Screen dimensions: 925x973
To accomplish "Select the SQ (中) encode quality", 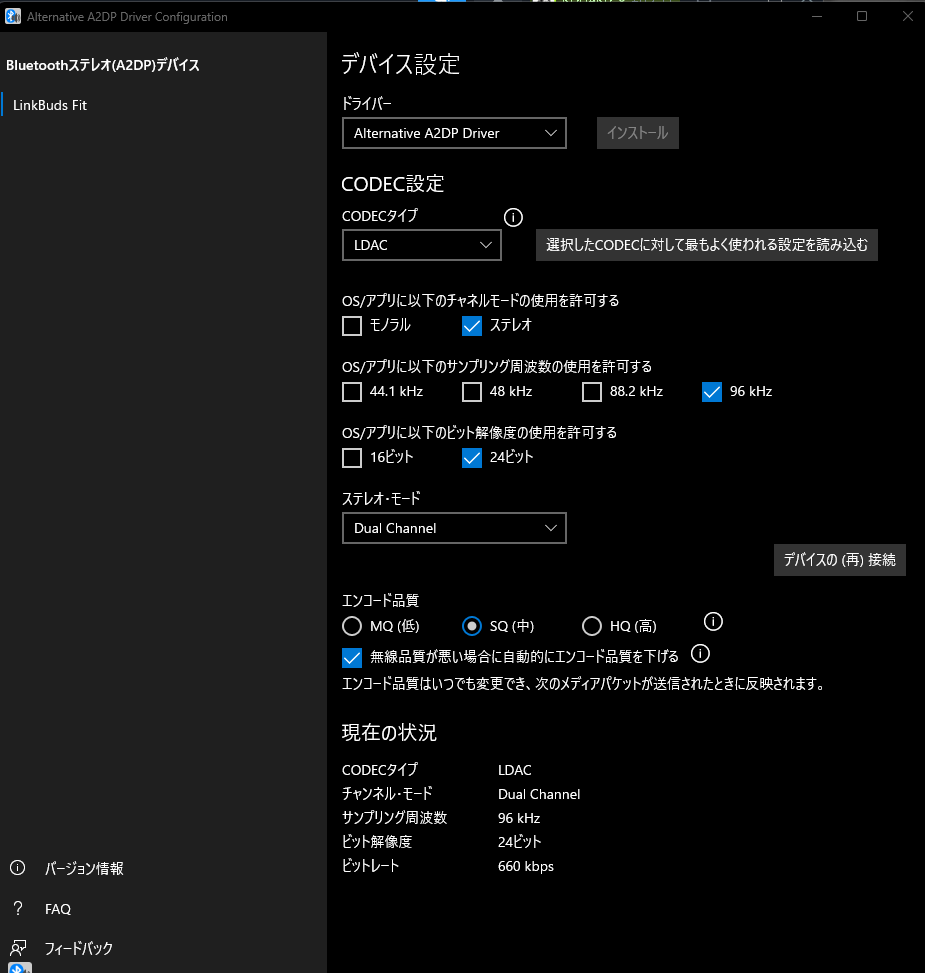I will (x=472, y=626).
